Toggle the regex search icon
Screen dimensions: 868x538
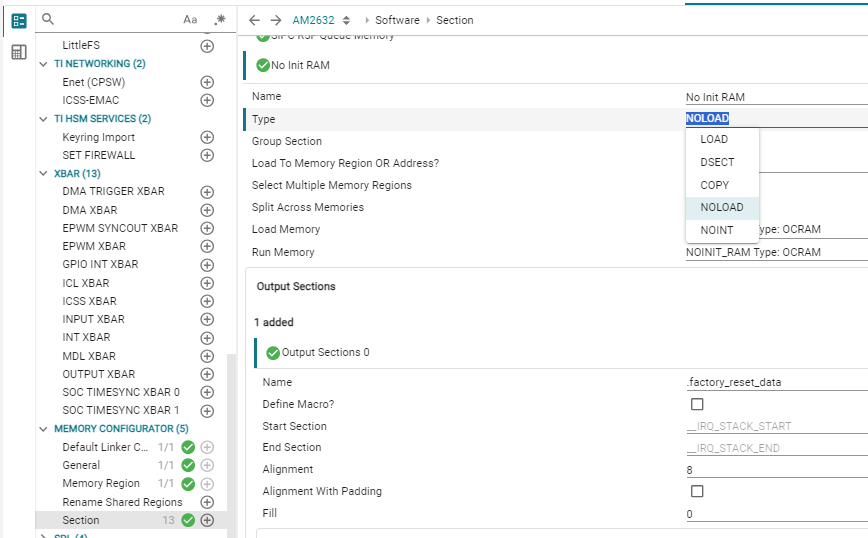pos(220,19)
